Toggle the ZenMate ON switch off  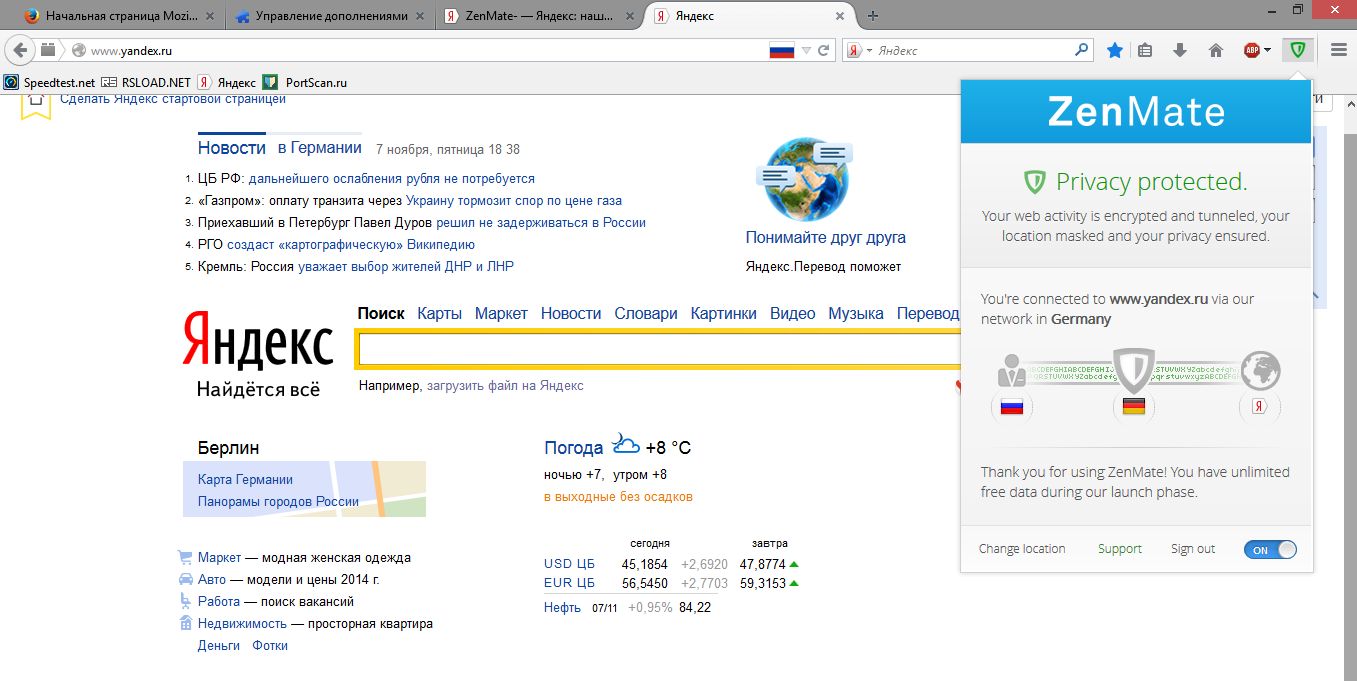pyautogui.click(x=1270, y=550)
